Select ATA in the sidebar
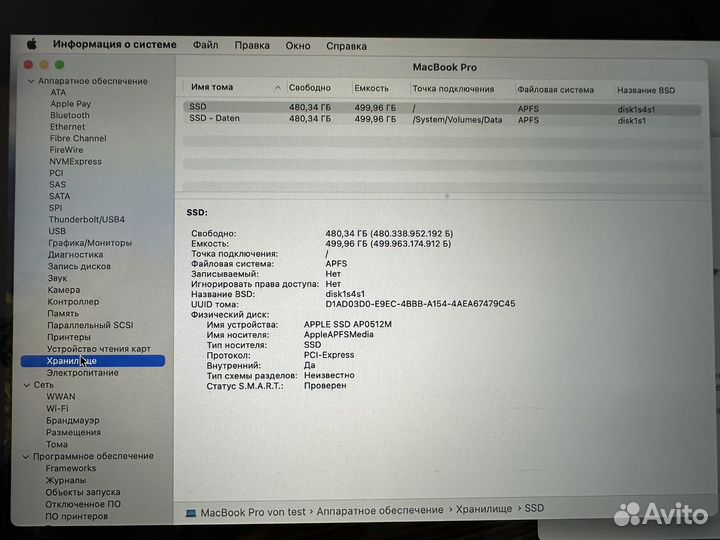Screen dimensions: 720x540 tap(58, 92)
